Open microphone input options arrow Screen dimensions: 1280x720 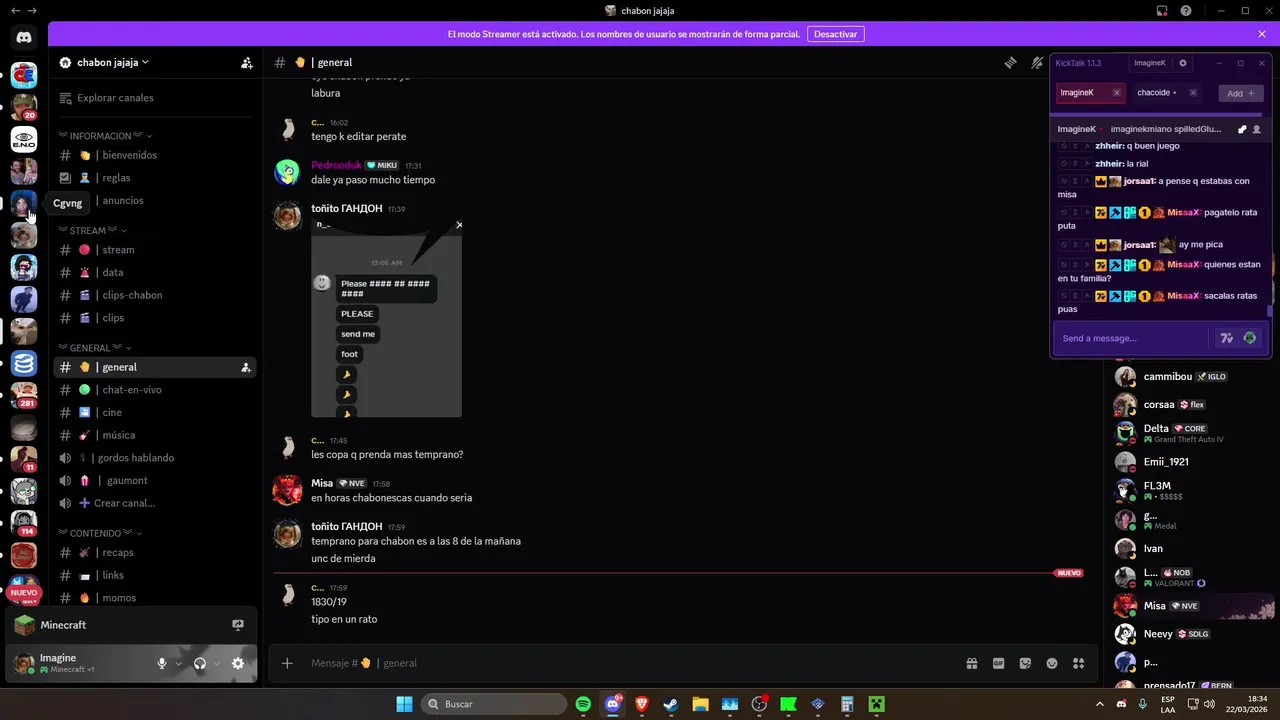179,663
